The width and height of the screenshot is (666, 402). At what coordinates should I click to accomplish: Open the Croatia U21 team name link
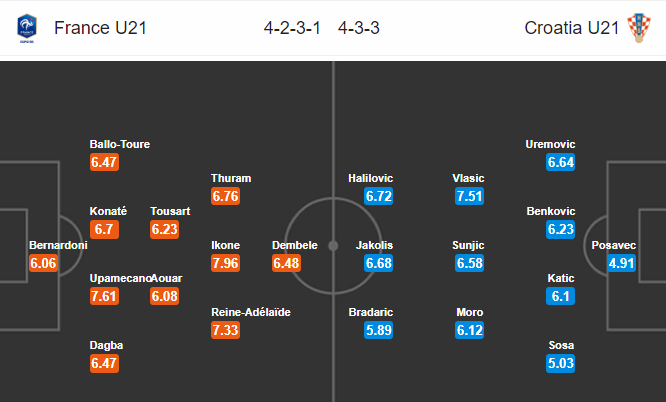point(571,28)
